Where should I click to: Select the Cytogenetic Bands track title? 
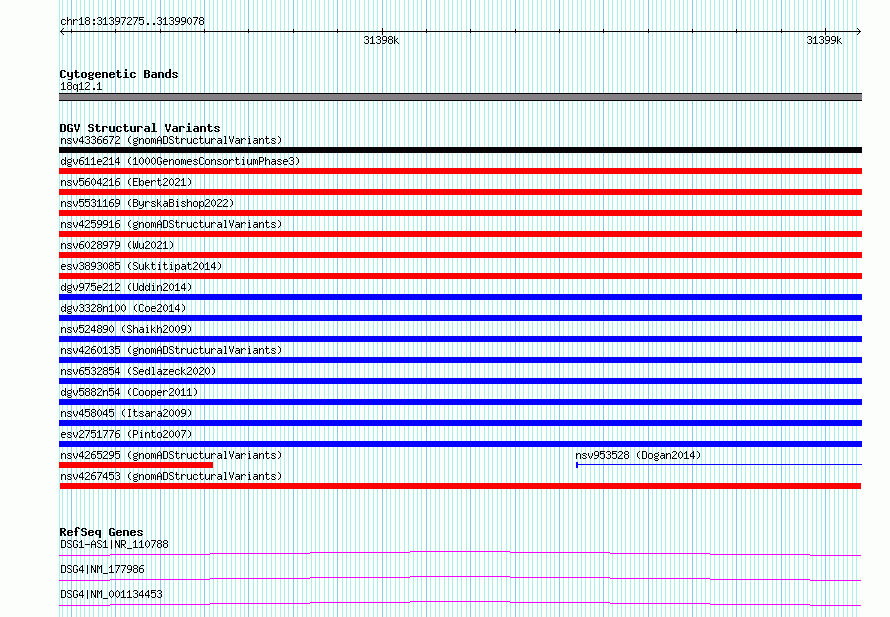[x=119, y=74]
